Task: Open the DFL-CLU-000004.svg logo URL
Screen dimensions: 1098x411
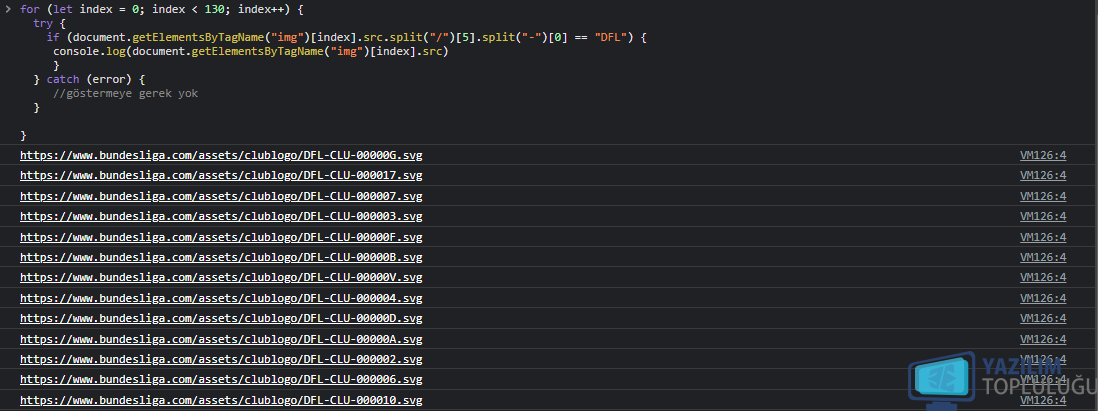Action: 221,298
